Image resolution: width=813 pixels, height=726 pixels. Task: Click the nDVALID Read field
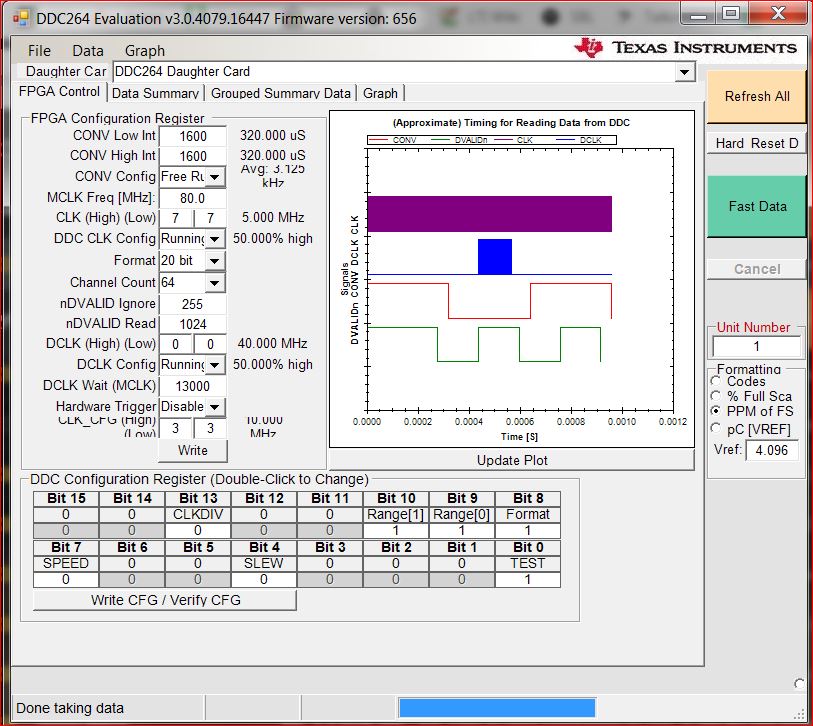193,324
